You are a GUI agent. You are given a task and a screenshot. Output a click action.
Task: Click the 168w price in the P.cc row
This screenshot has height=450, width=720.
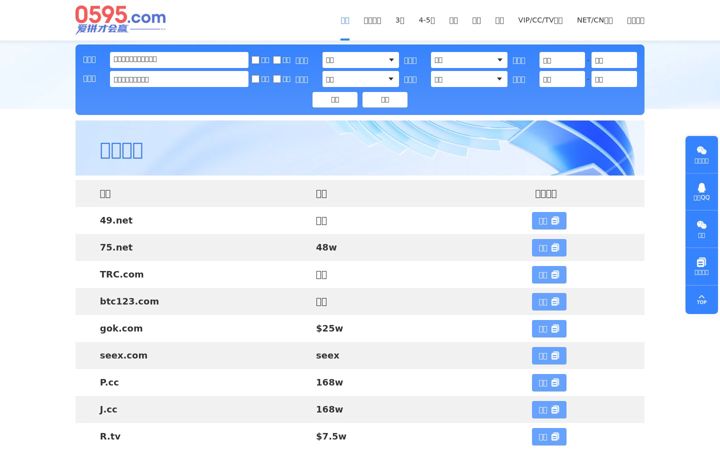click(x=329, y=382)
